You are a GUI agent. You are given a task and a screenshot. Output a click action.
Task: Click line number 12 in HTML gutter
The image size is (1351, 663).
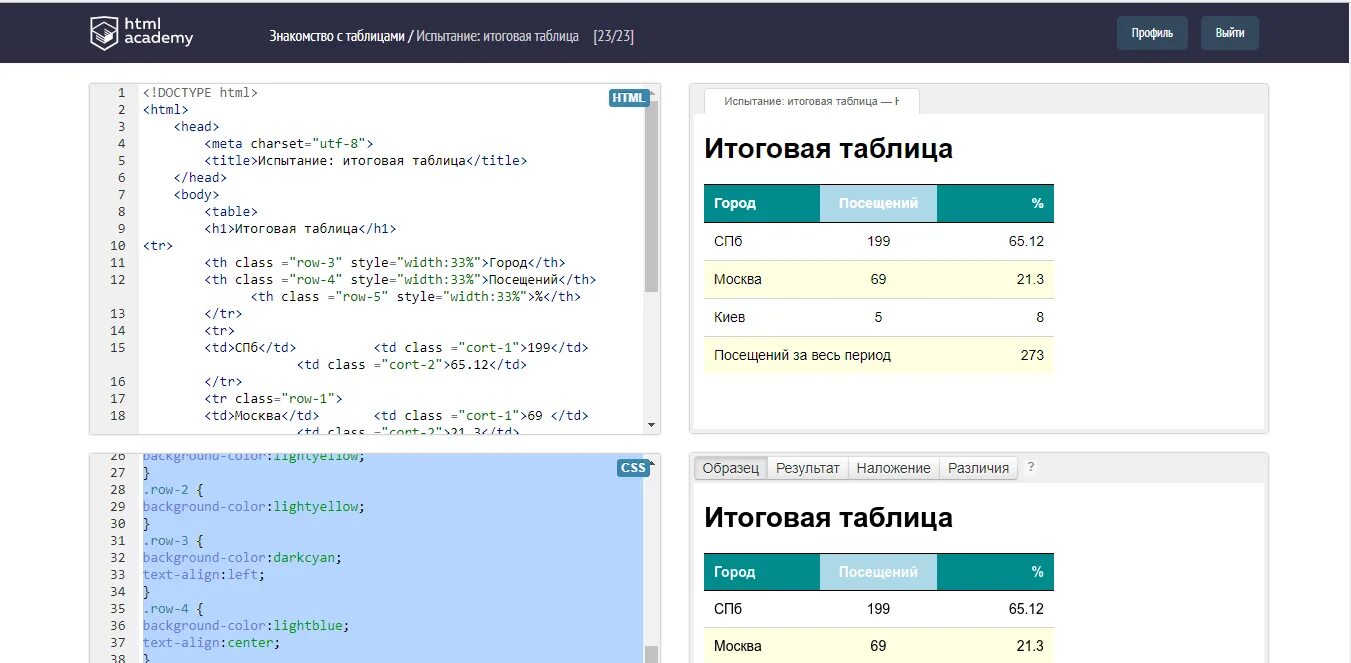pos(119,280)
